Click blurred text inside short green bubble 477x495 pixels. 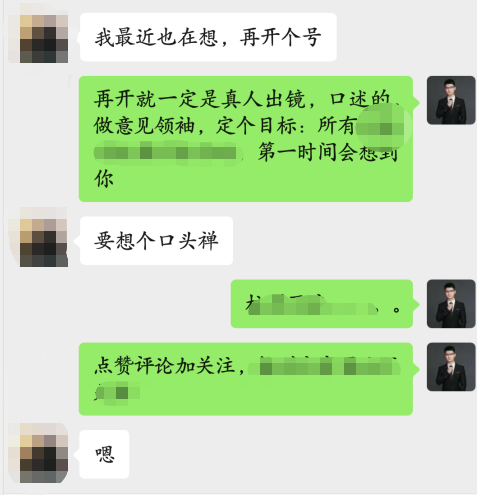pyautogui.click(x=313, y=305)
